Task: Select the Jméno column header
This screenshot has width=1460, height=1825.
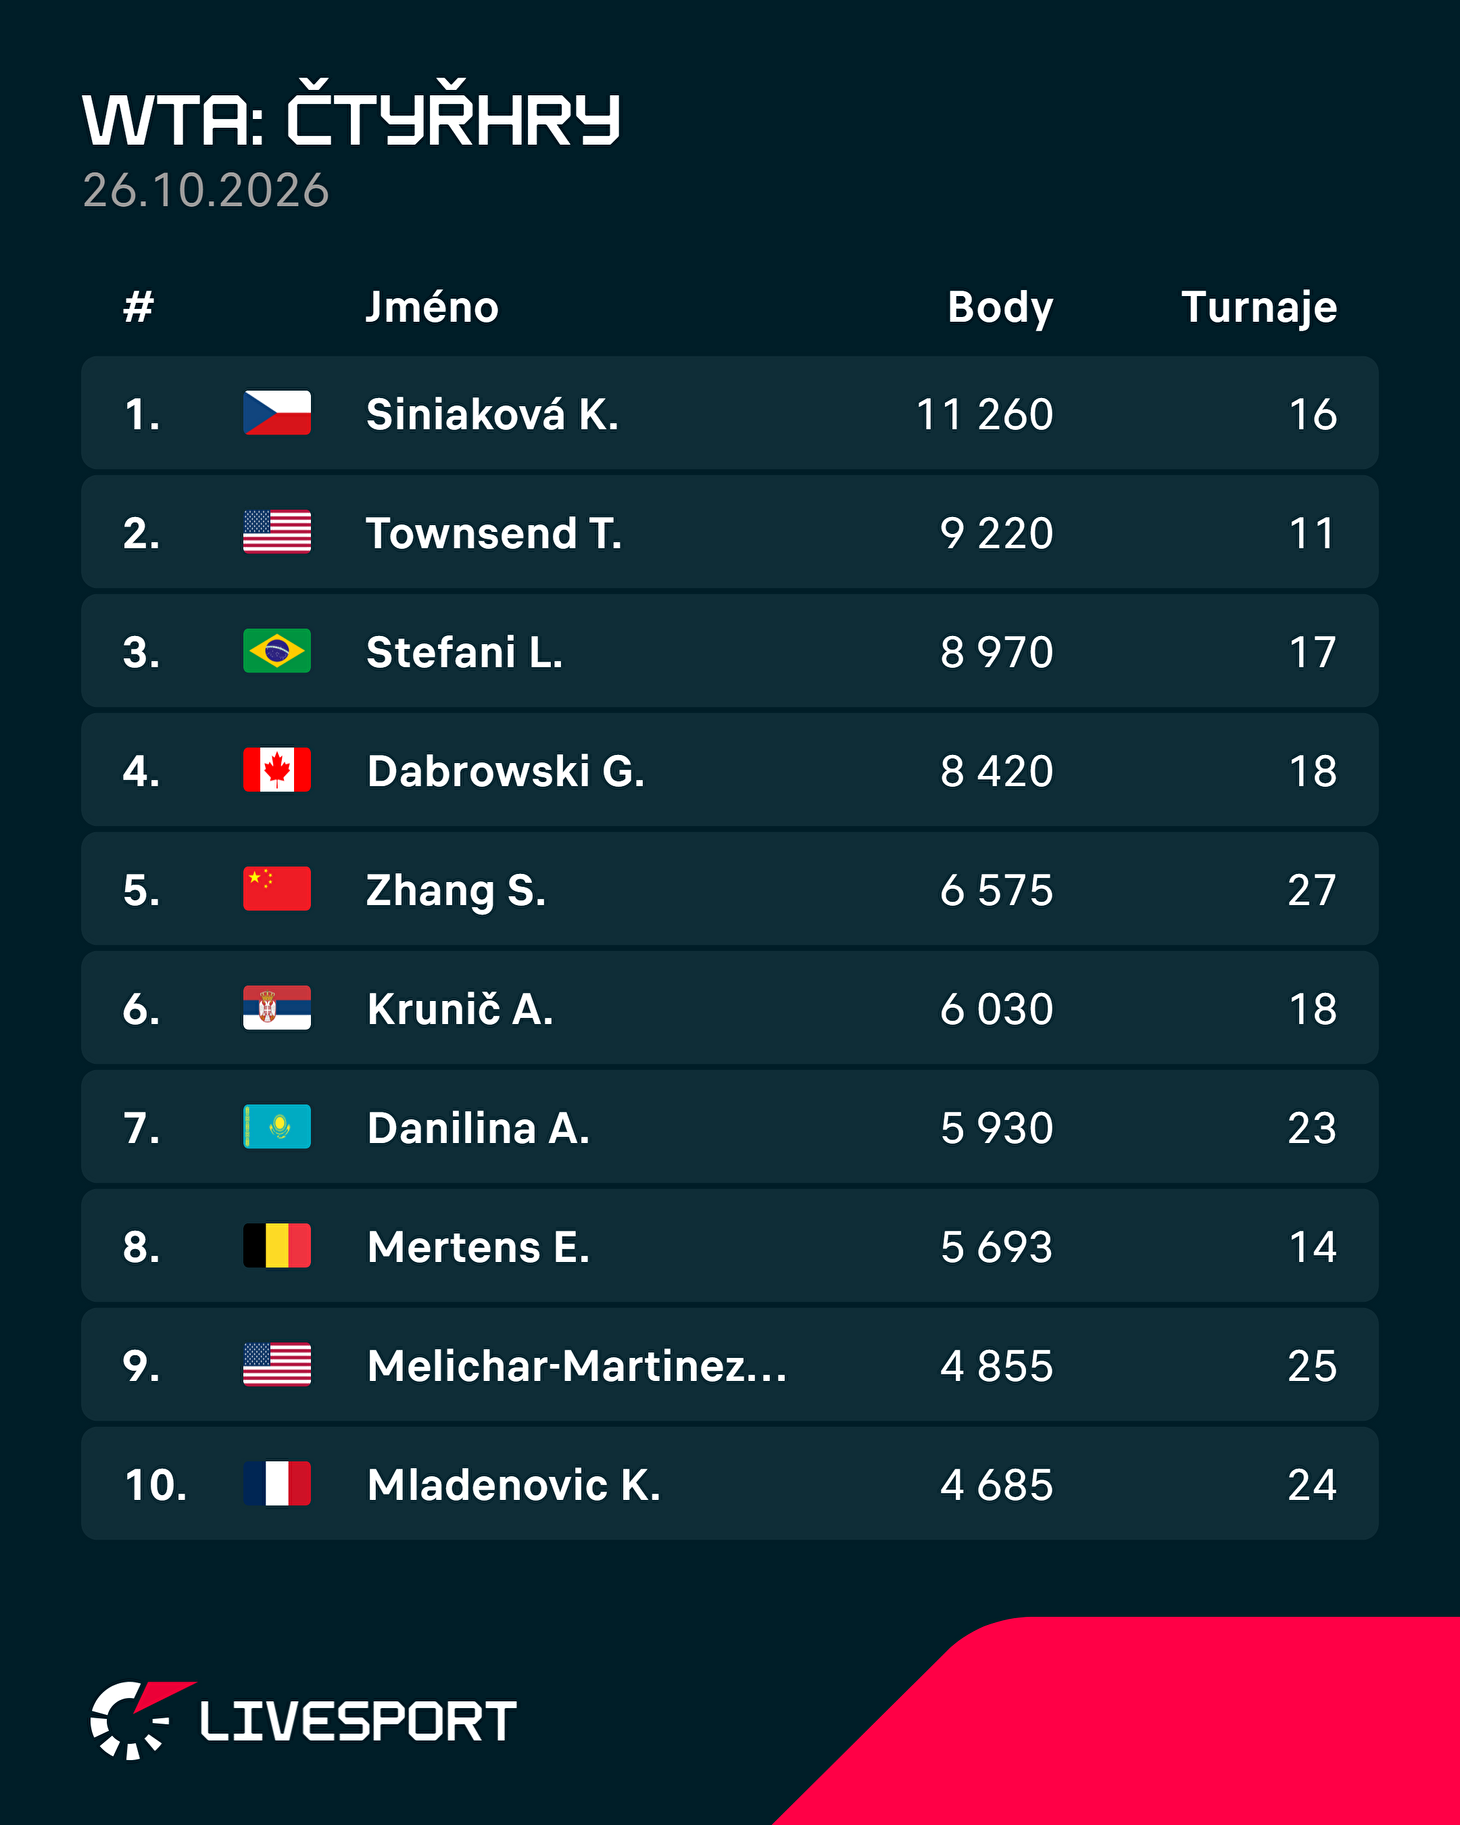Action: coord(432,307)
